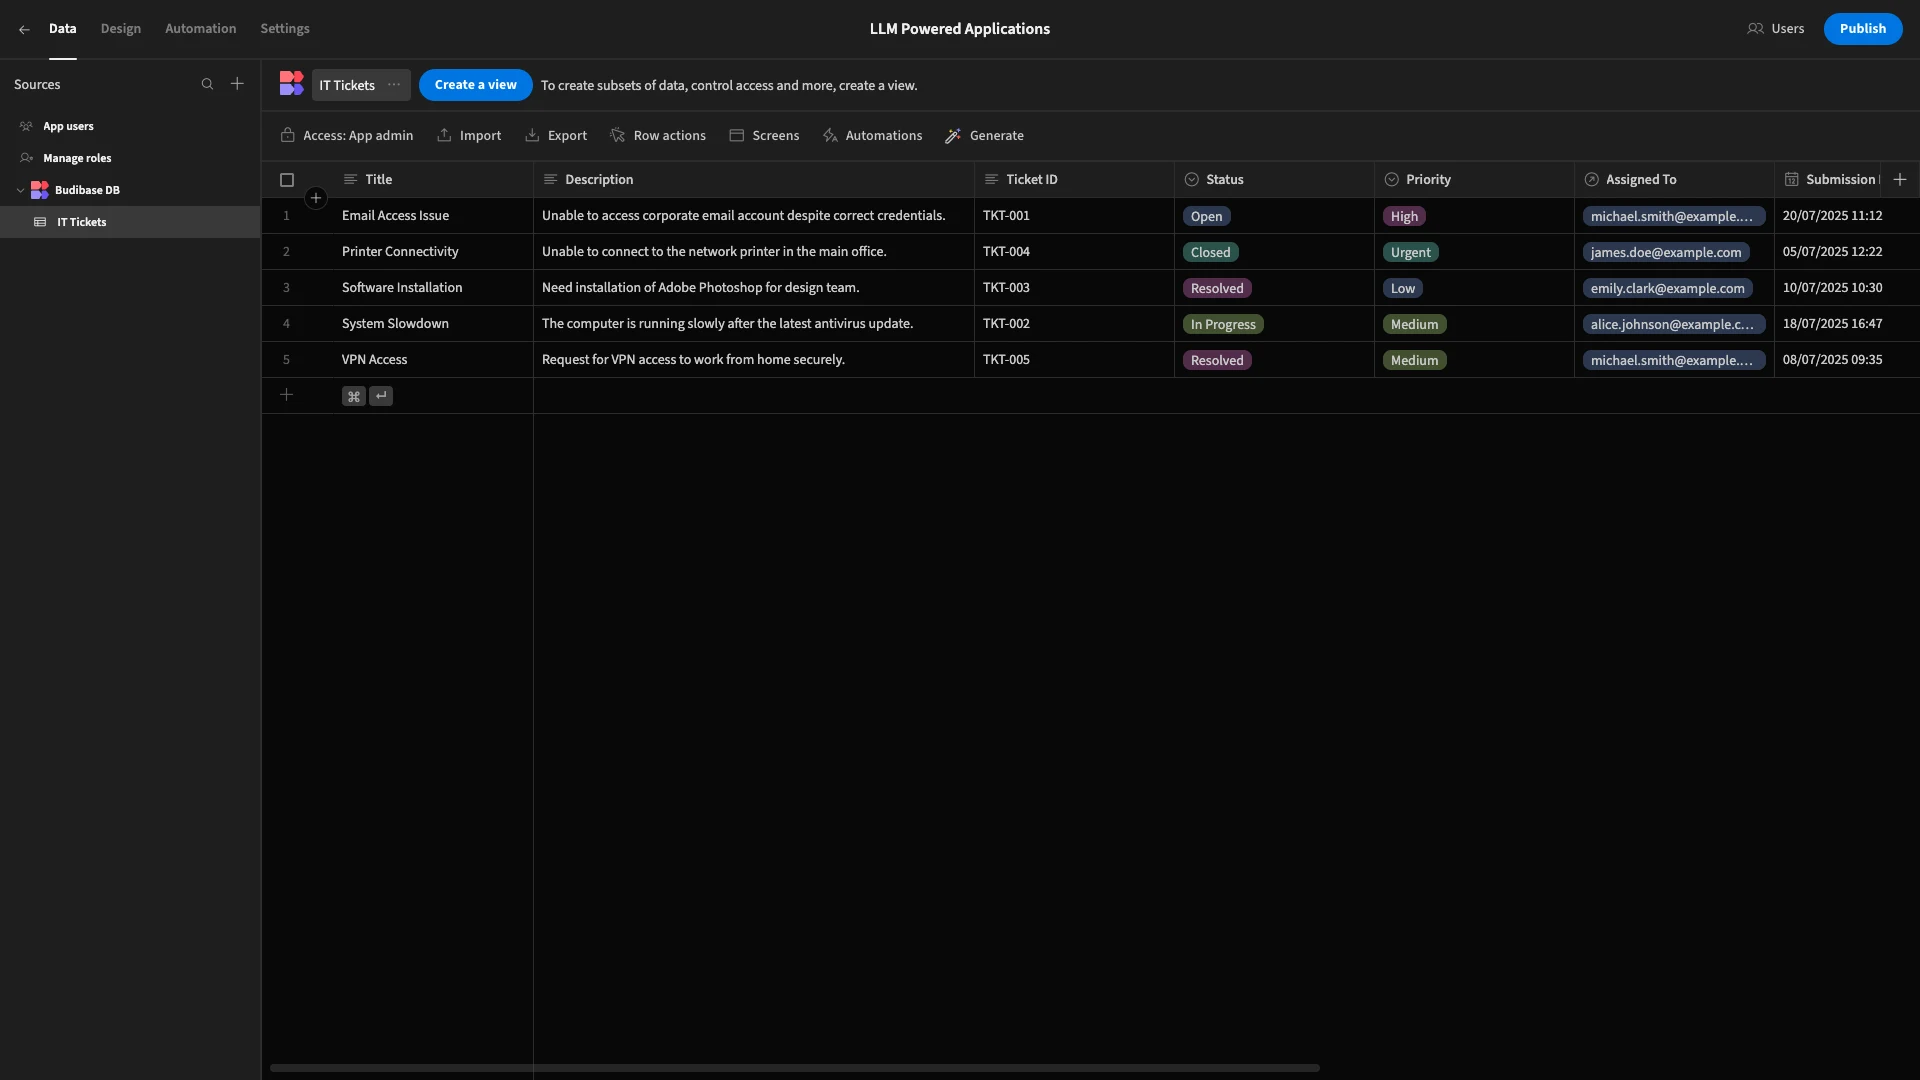Click the System Slowdown title cell
This screenshot has height=1080, width=1920.
433,324
